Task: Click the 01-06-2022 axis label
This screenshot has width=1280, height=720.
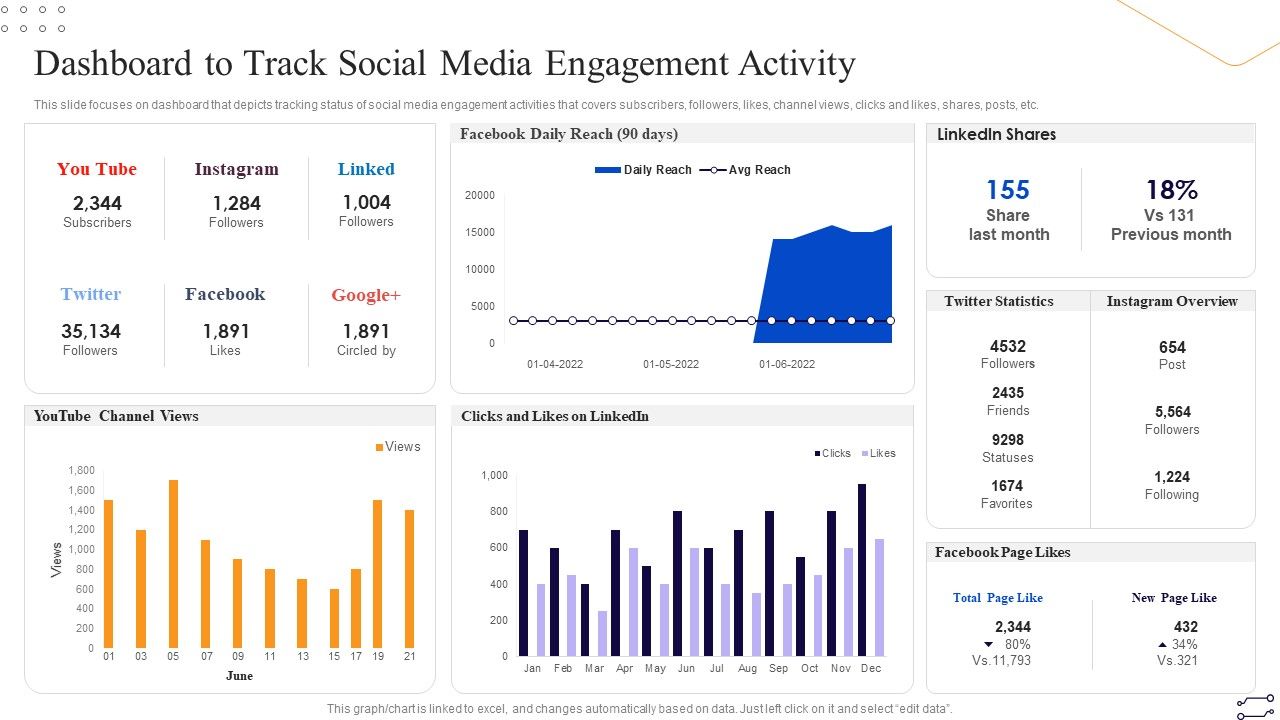Action: click(787, 364)
